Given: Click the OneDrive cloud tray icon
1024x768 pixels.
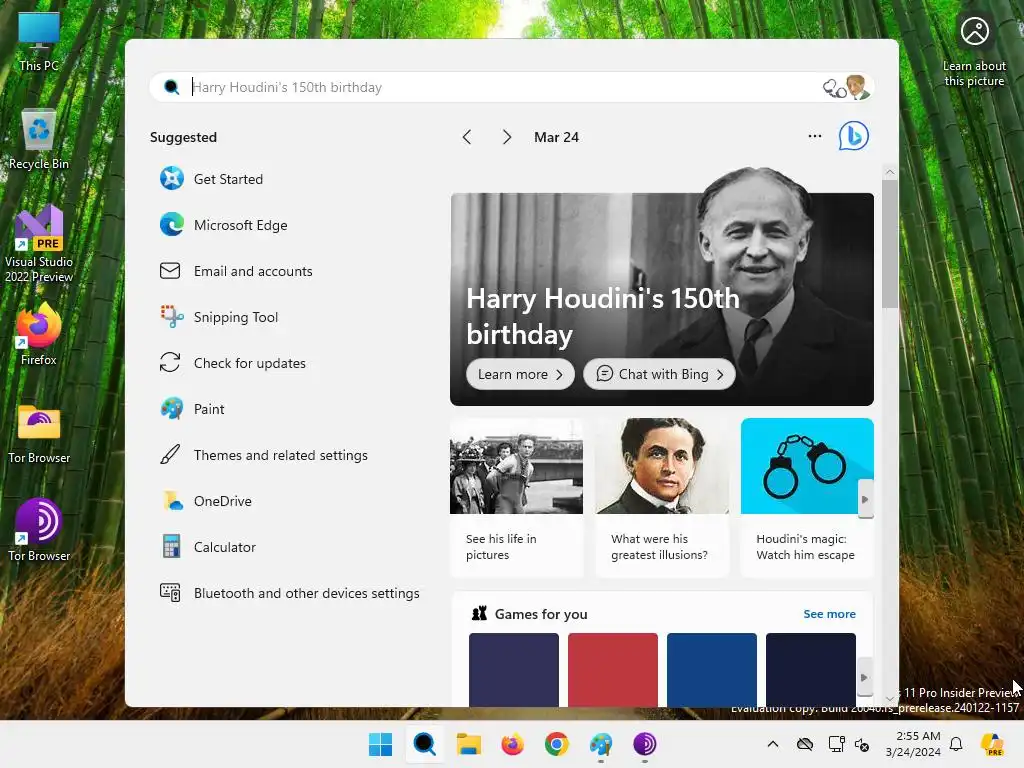Looking at the screenshot, I should (805, 744).
